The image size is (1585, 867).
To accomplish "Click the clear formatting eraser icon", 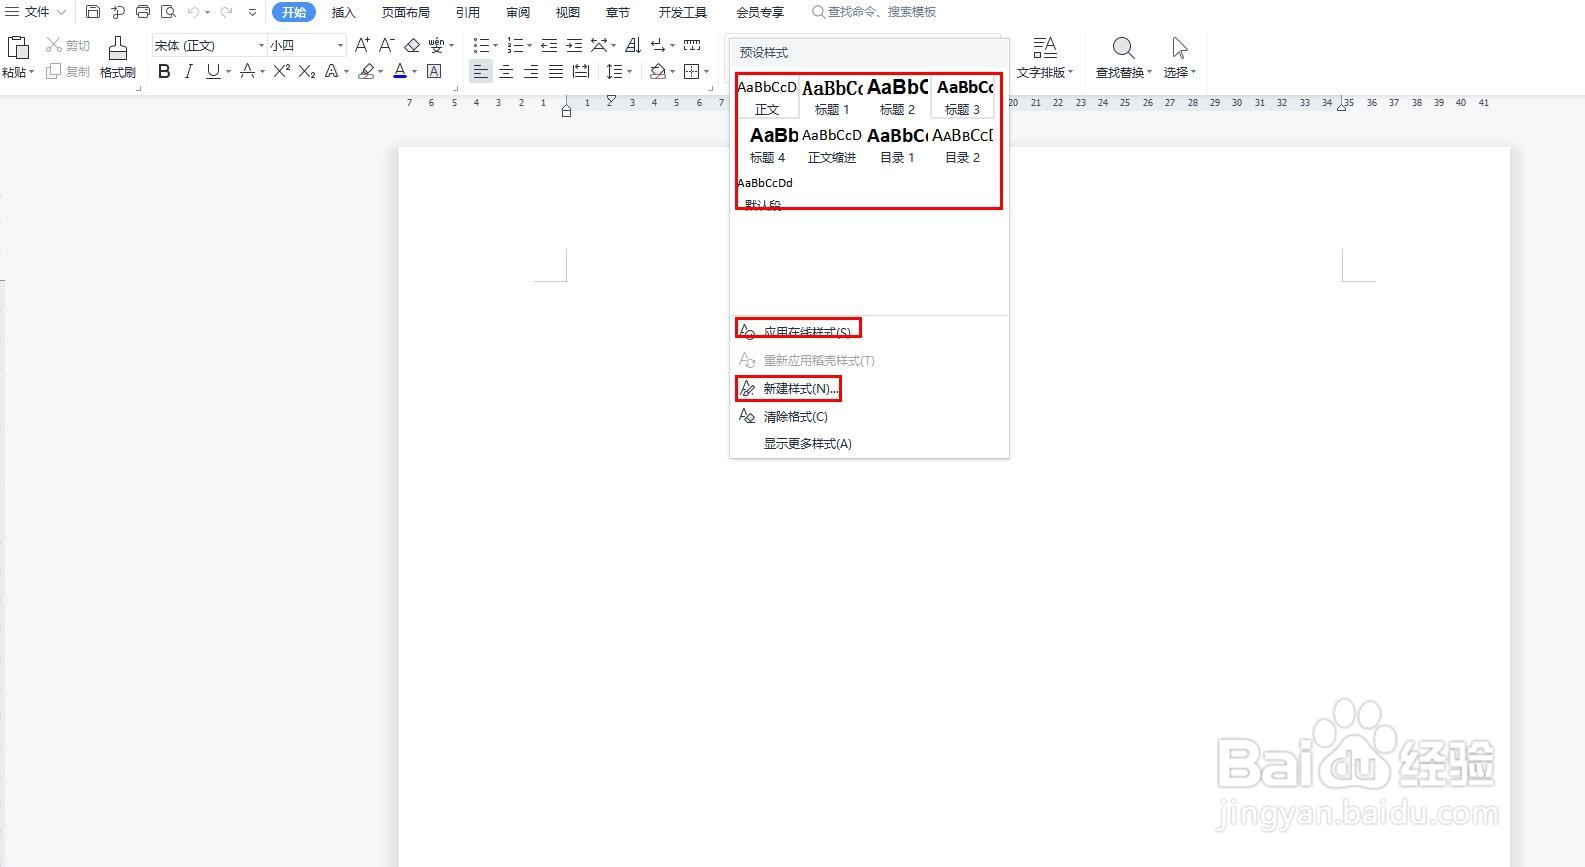I will tap(412, 45).
